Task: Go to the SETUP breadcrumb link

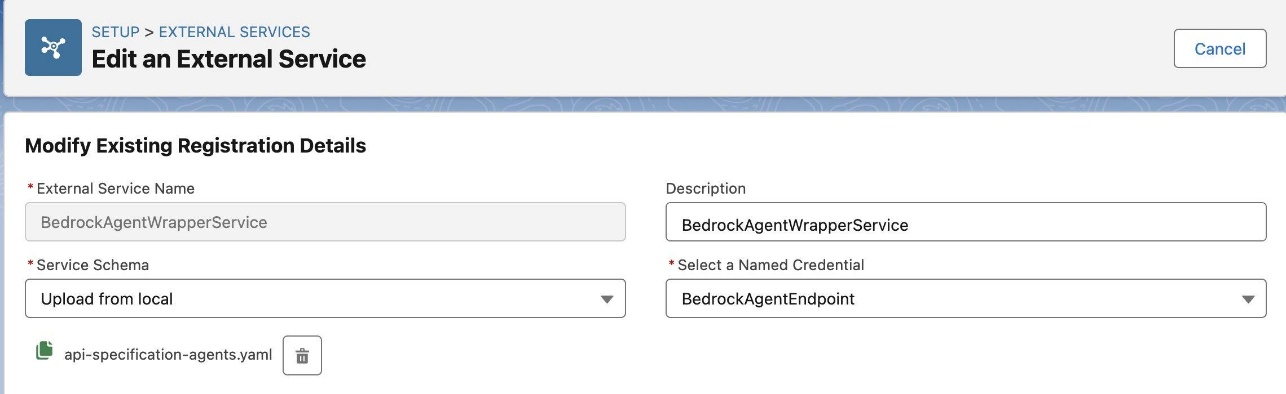Action: tap(115, 32)
